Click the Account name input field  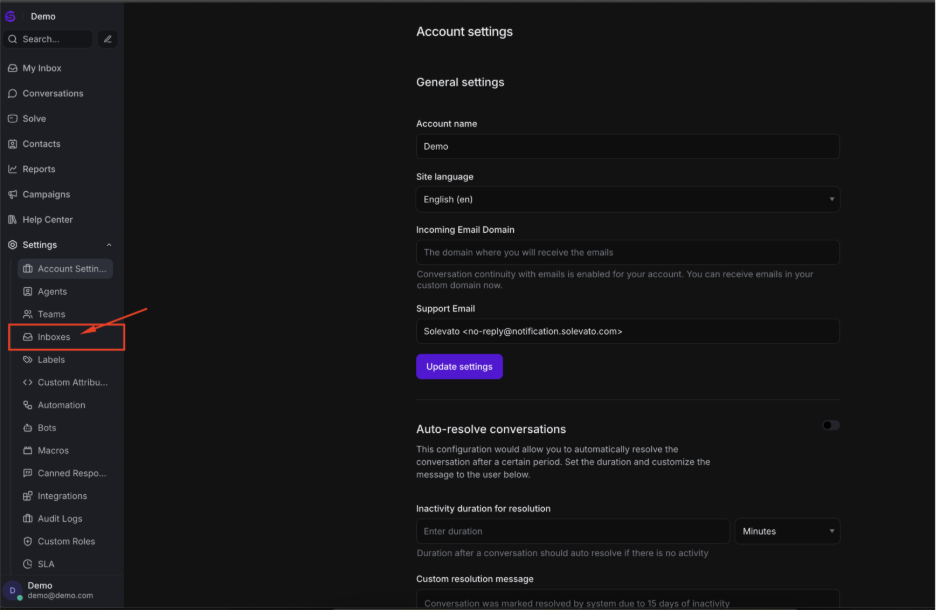coord(627,146)
